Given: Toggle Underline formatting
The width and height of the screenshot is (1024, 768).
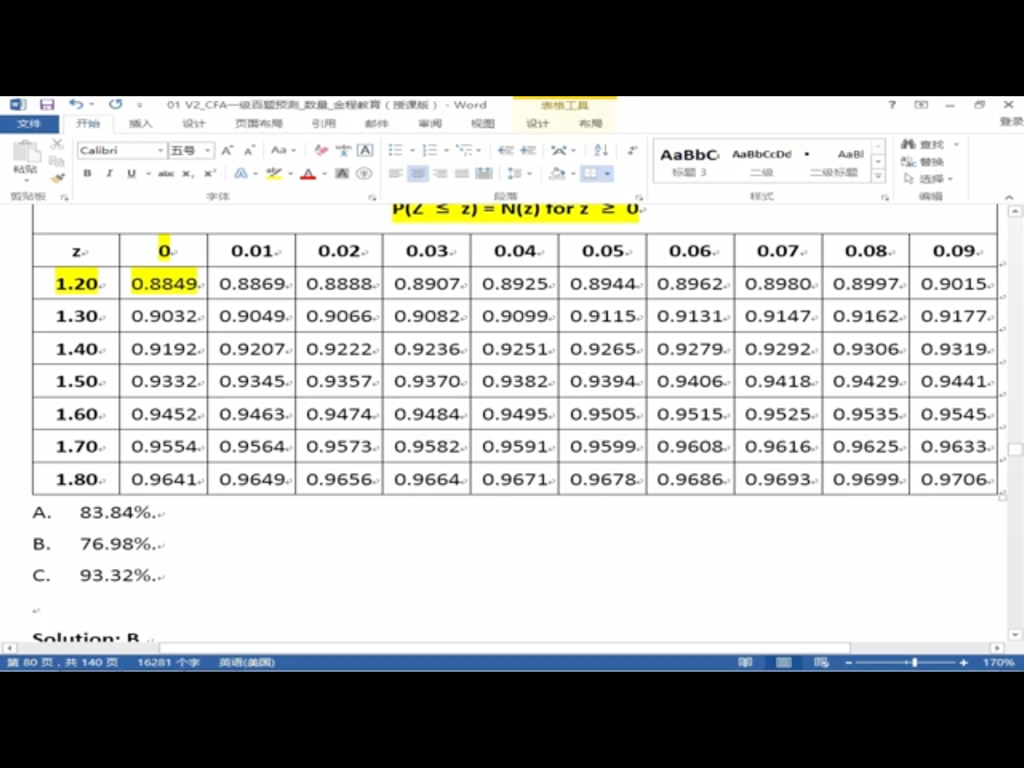Looking at the screenshot, I should [131, 174].
